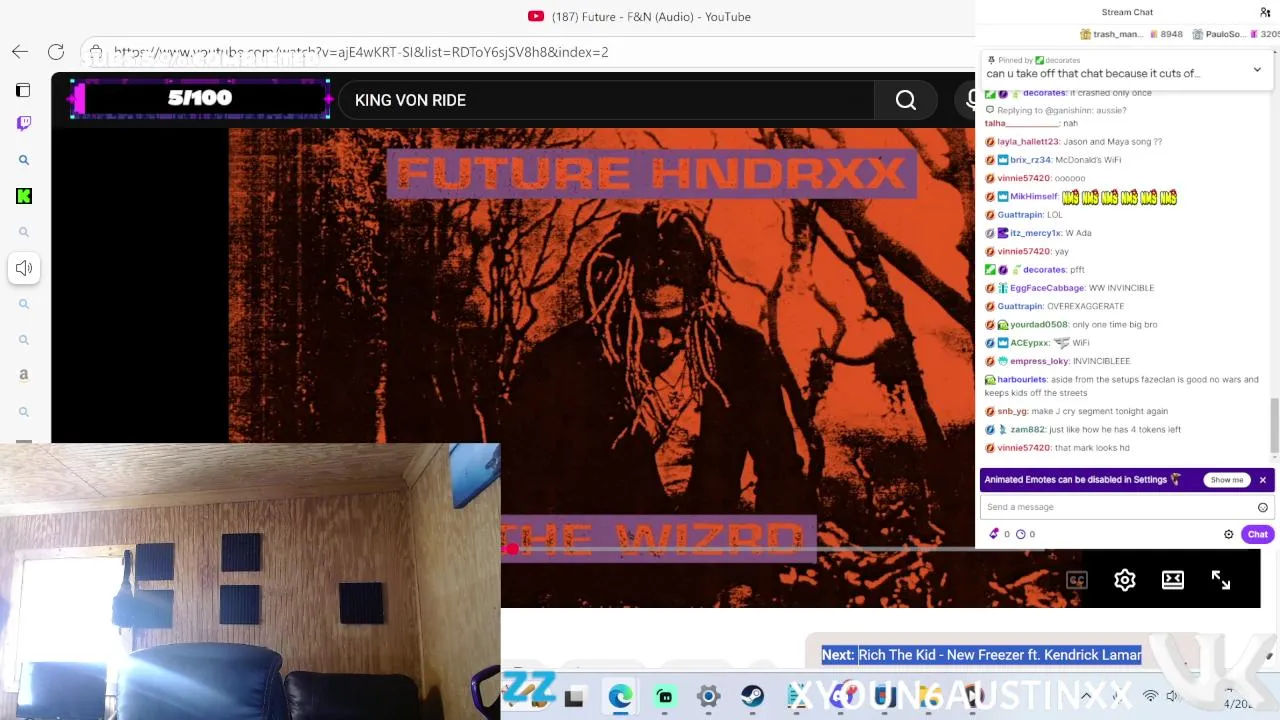Toggle closed captions on the video
1280x720 pixels.
pos(1077,580)
